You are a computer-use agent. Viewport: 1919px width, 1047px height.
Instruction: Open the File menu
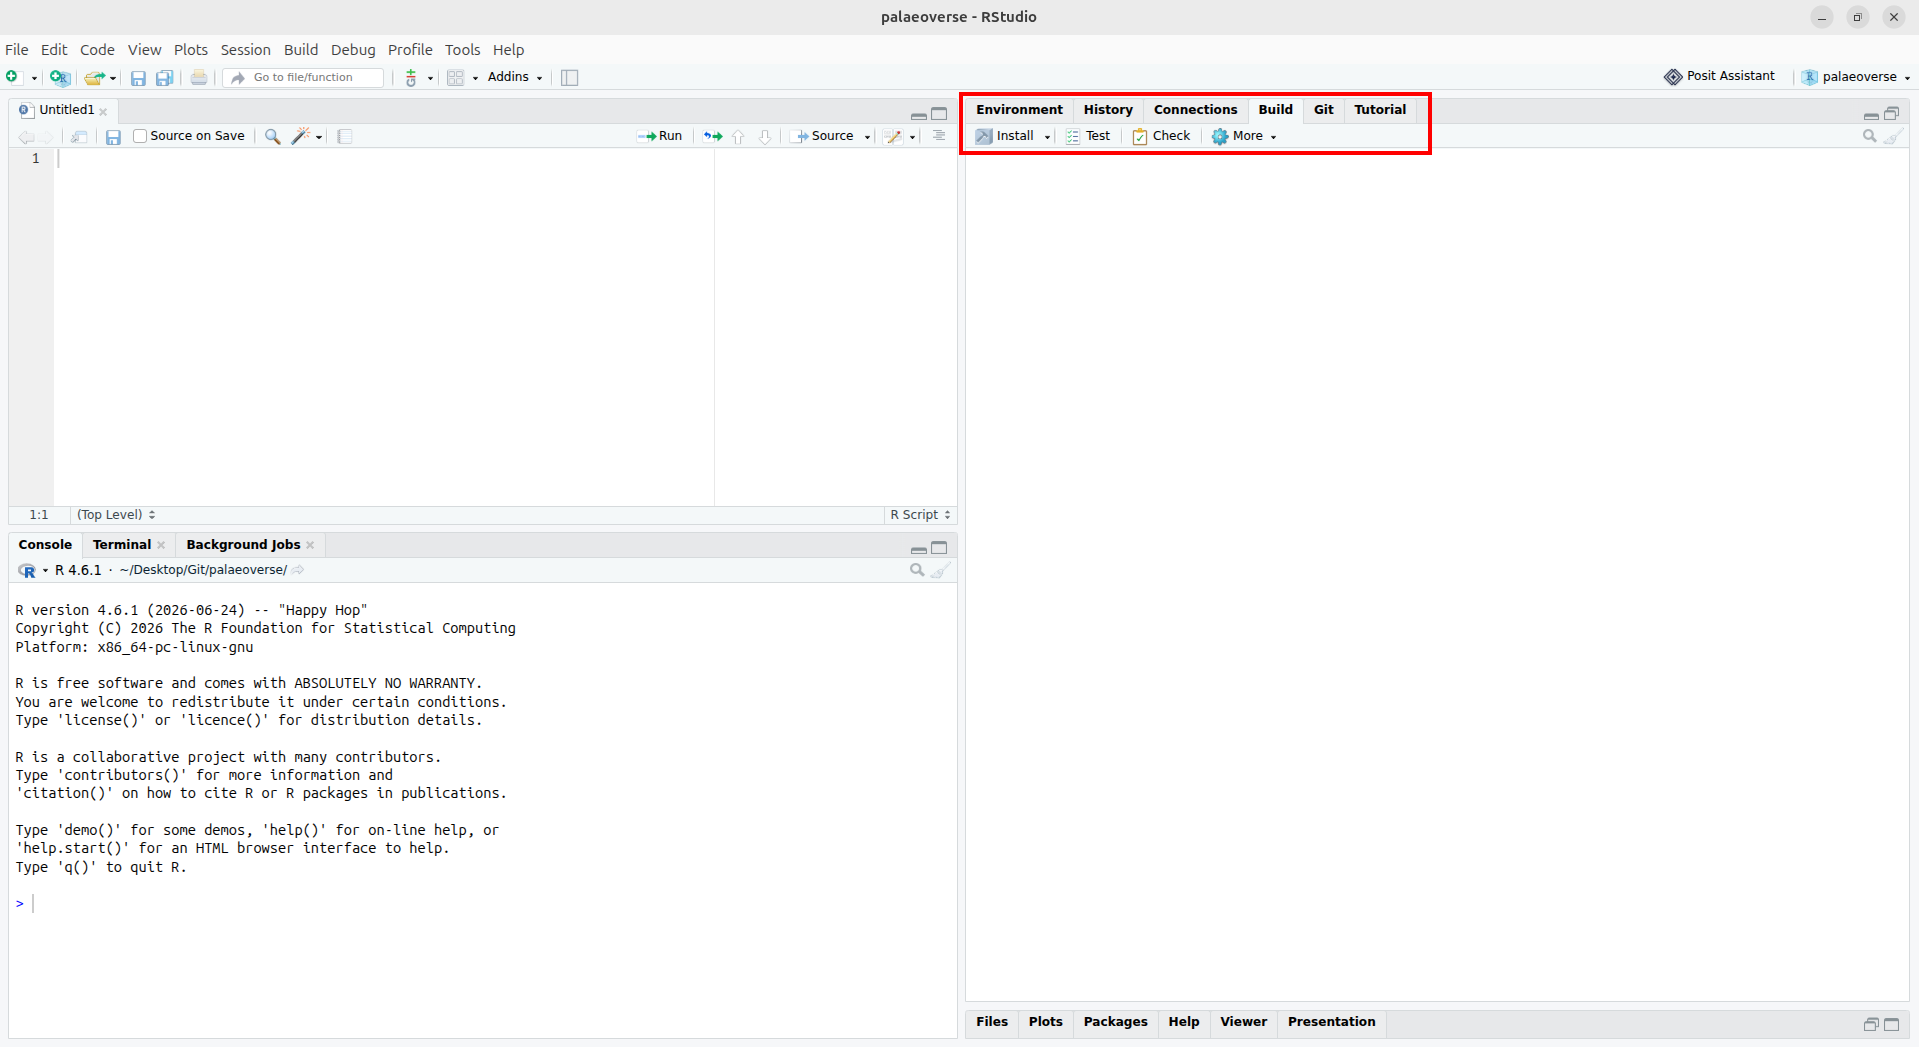pyautogui.click(x=17, y=50)
